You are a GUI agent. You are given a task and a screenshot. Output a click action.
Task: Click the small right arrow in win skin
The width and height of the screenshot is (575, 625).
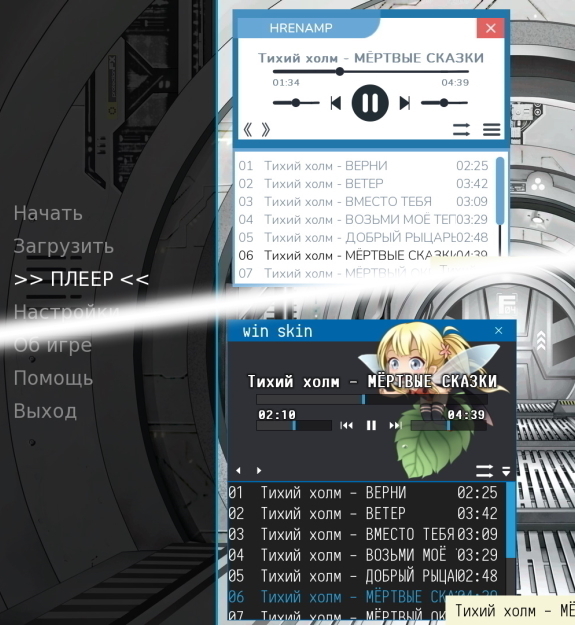(x=259, y=470)
